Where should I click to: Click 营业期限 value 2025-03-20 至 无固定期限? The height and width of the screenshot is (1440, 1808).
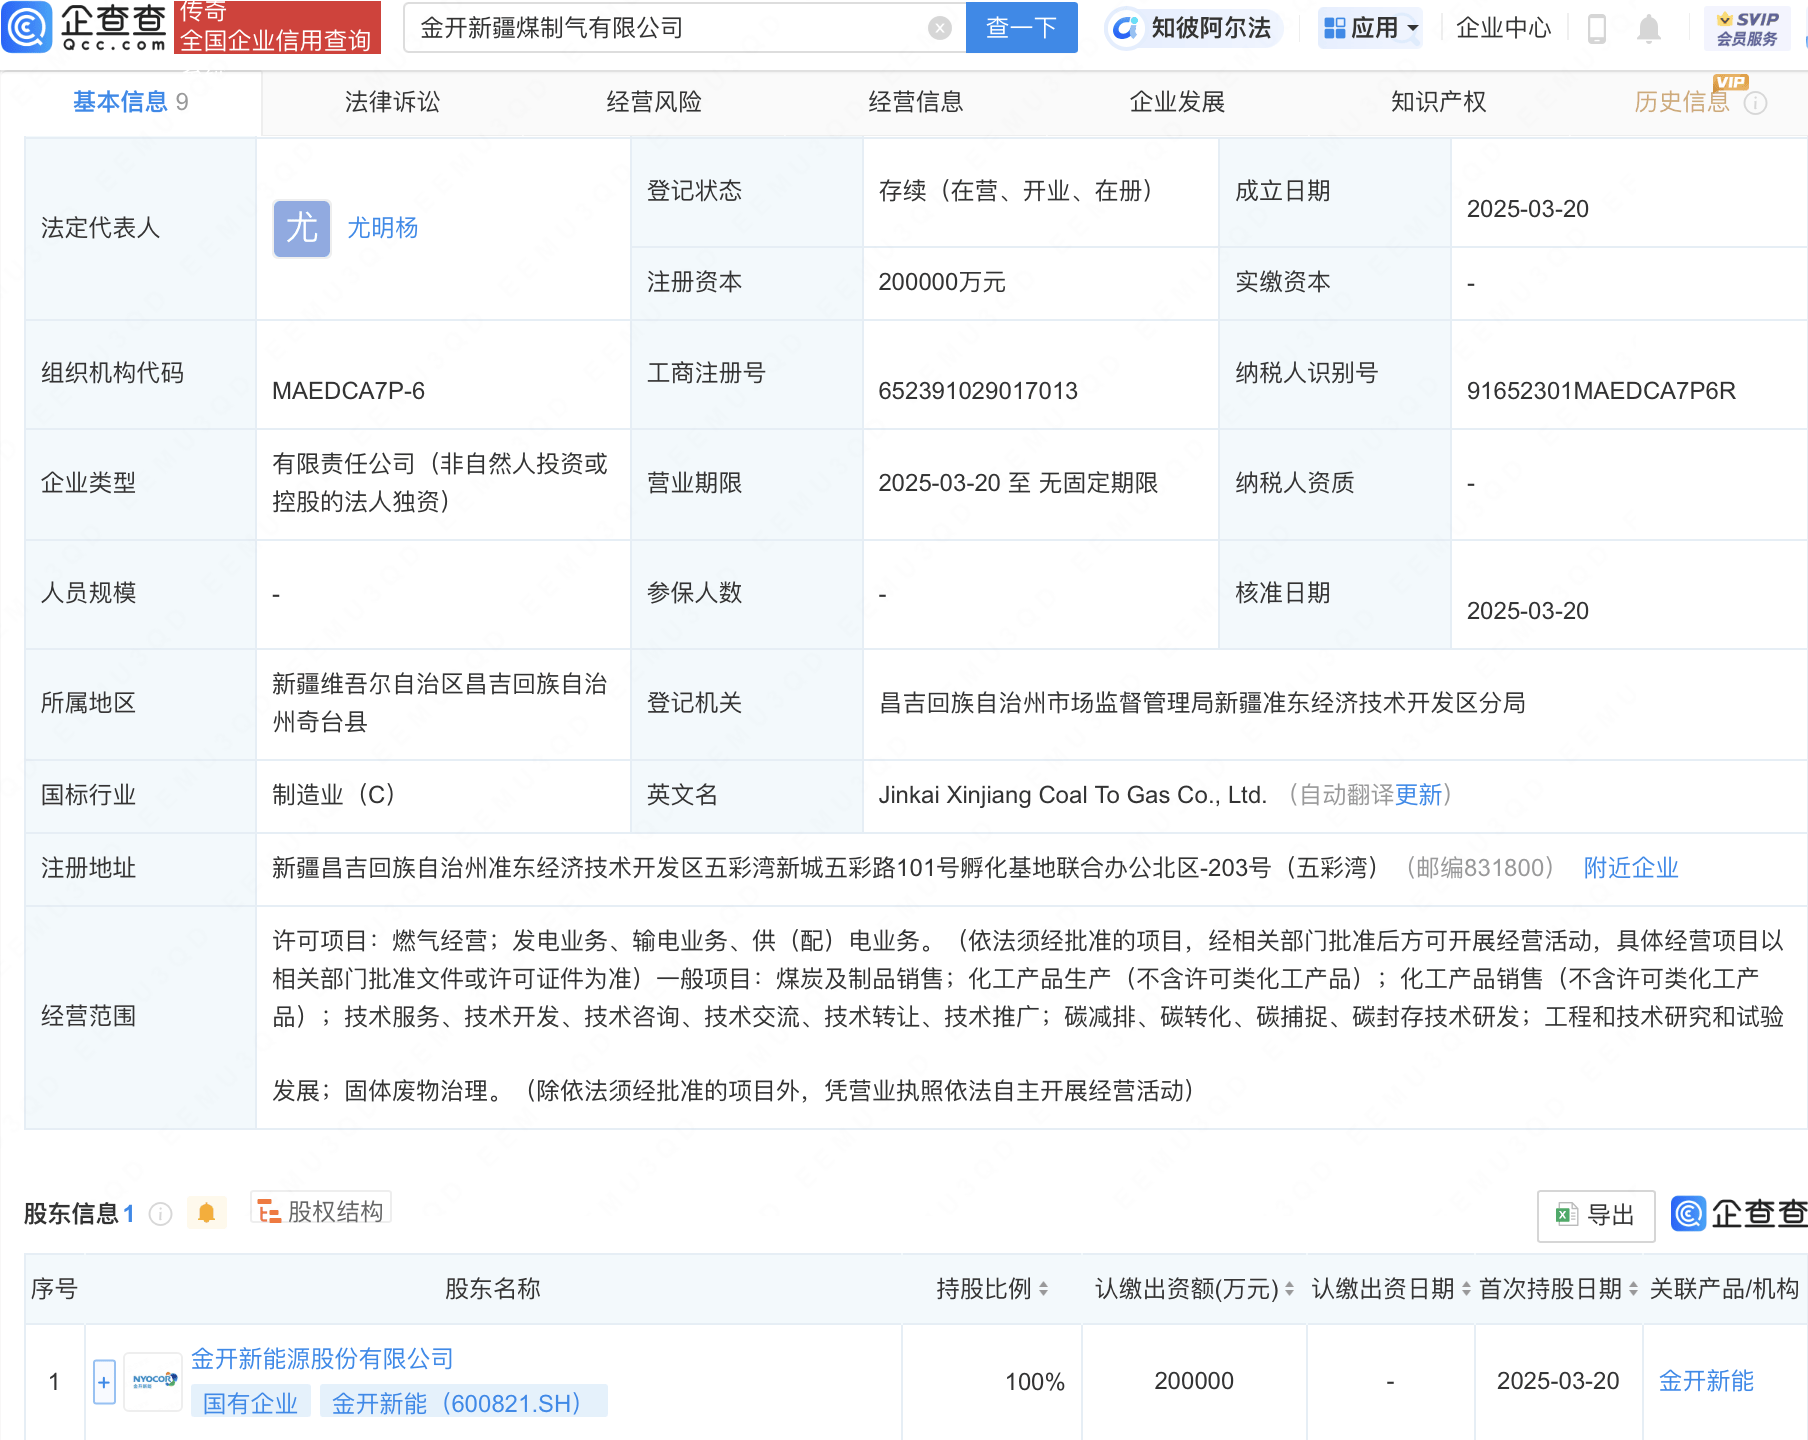[1018, 483]
